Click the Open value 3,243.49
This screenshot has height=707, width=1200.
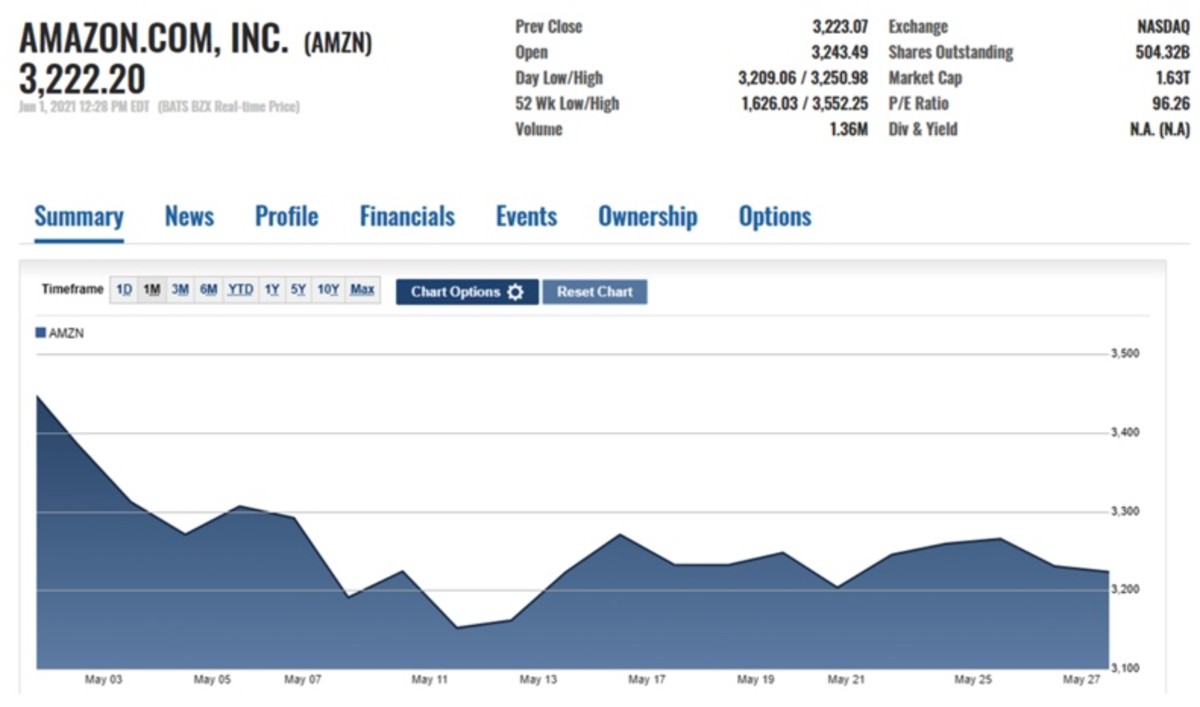tap(840, 53)
